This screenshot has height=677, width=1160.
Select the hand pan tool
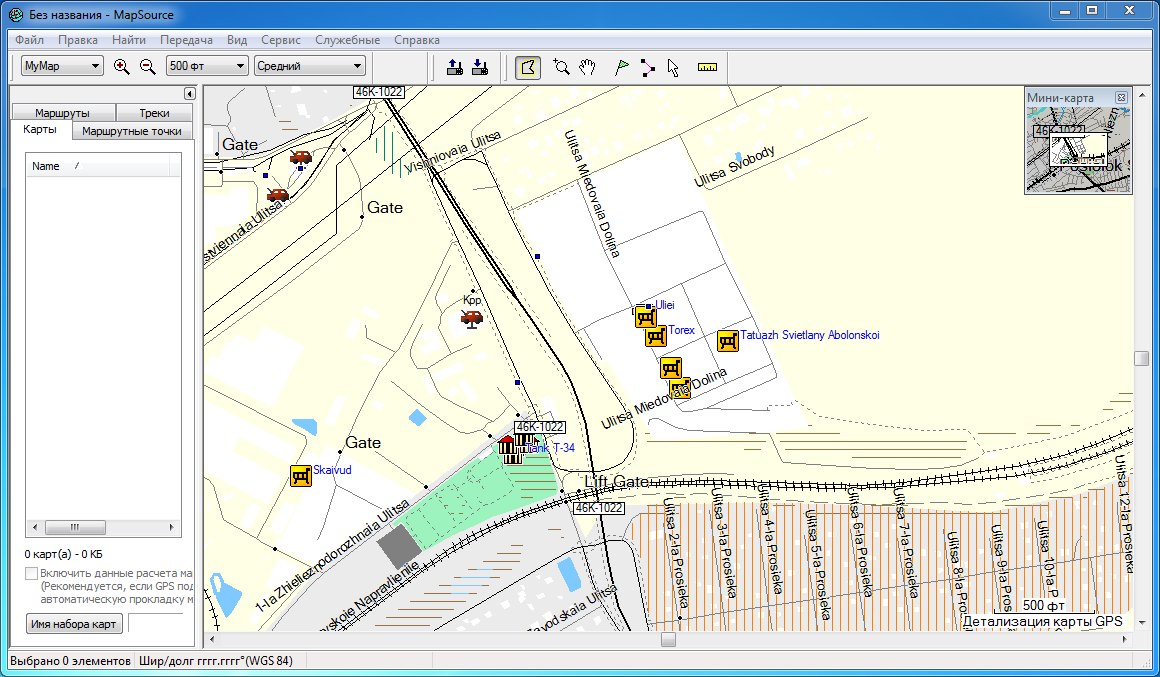(587, 67)
